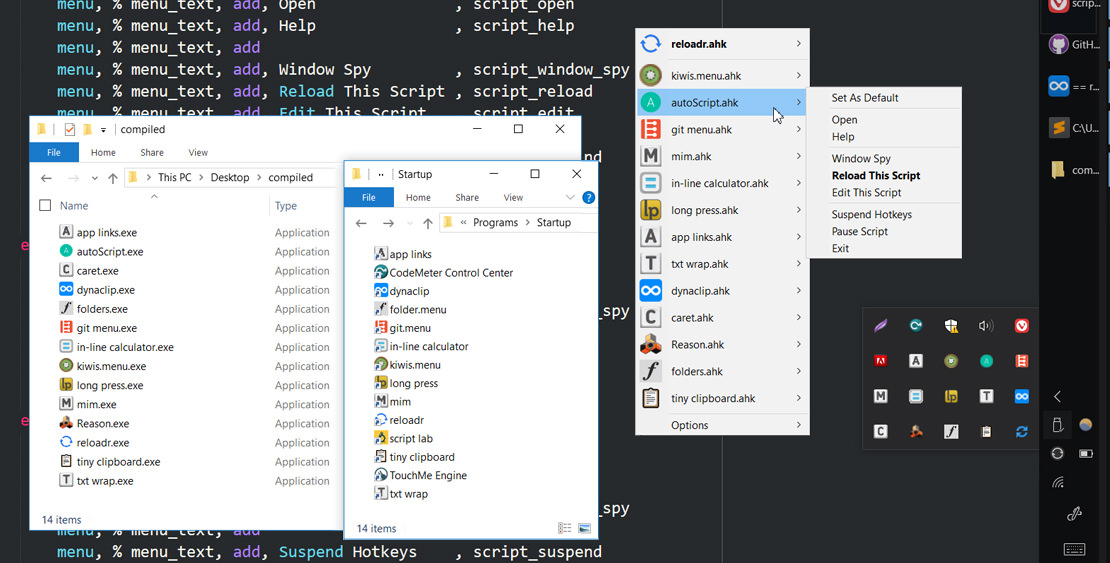Click the GitHub icon on the taskbar
Image resolution: width=1110 pixels, height=563 pixels.
[1058, 45]
